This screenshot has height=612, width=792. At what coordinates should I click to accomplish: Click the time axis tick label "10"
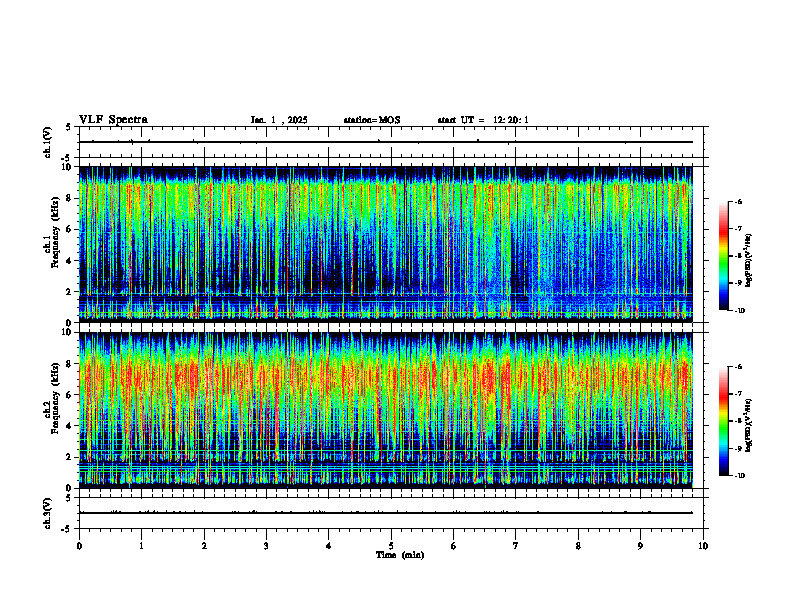[x=703, y=546]
